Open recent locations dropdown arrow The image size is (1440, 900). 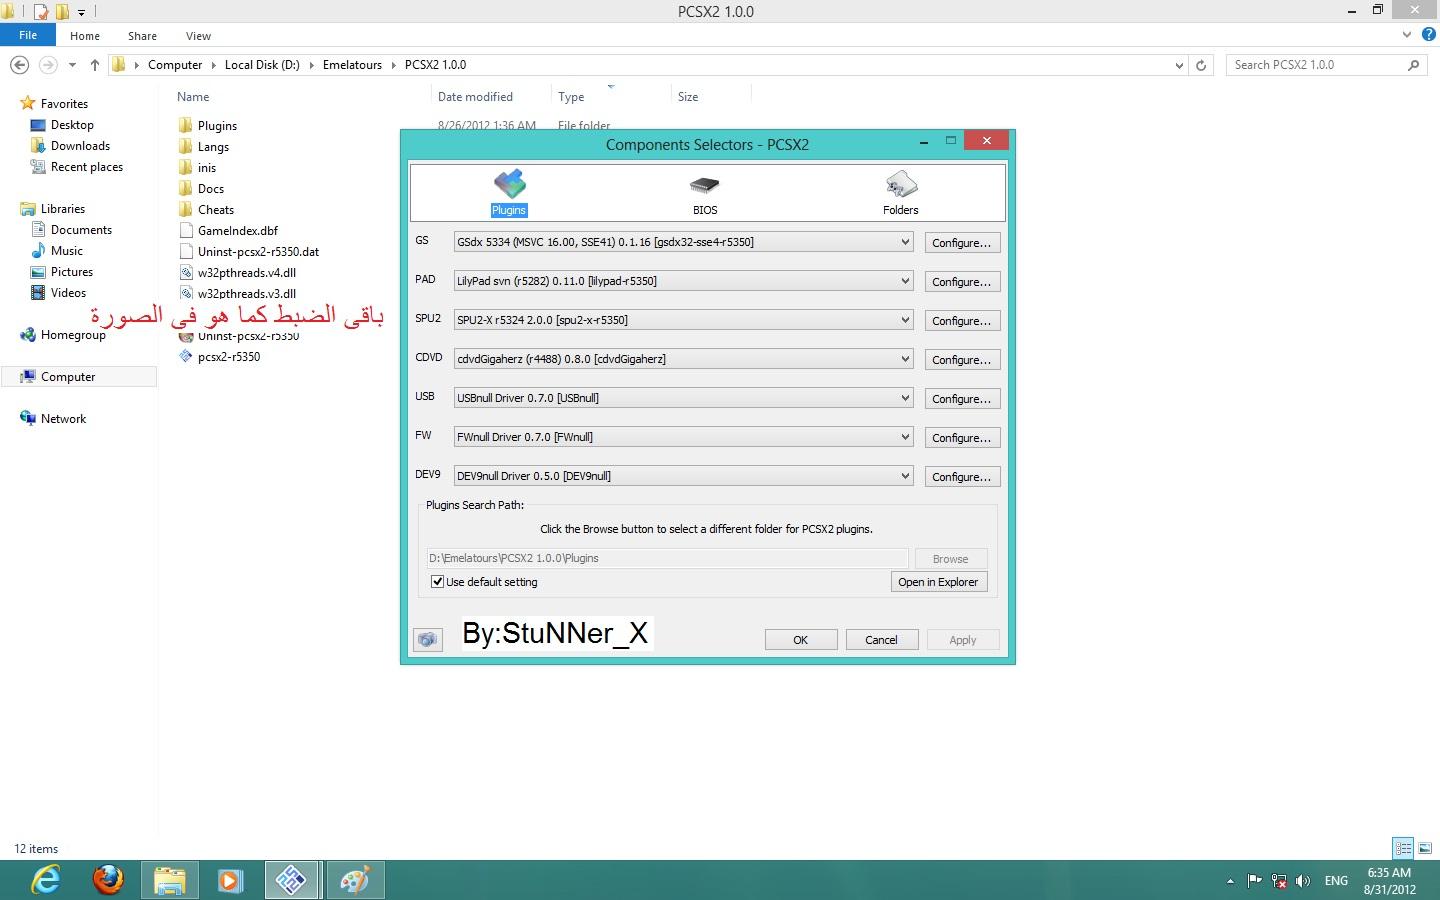72,65
